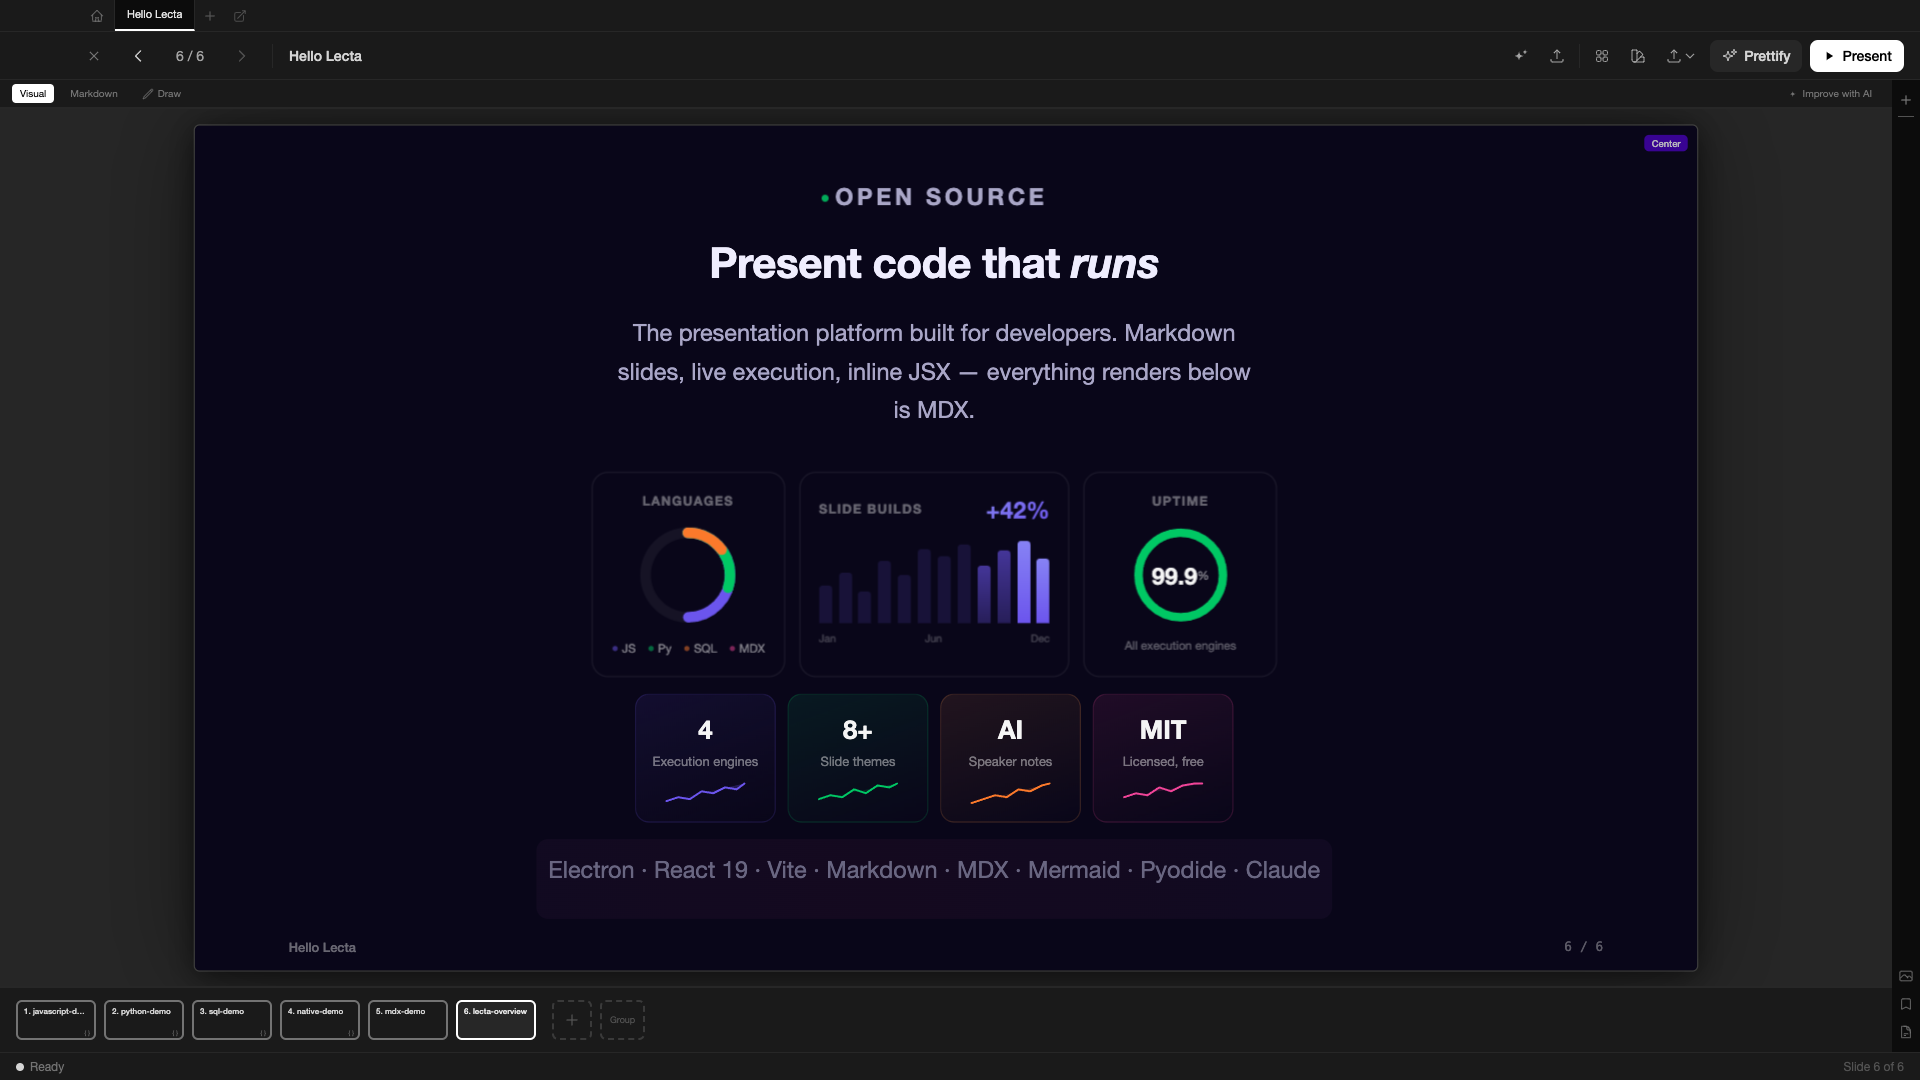Go to previous slide arrow
Image resolution: width=1920 pixels, height=1080 pixels.
(138, 56)
